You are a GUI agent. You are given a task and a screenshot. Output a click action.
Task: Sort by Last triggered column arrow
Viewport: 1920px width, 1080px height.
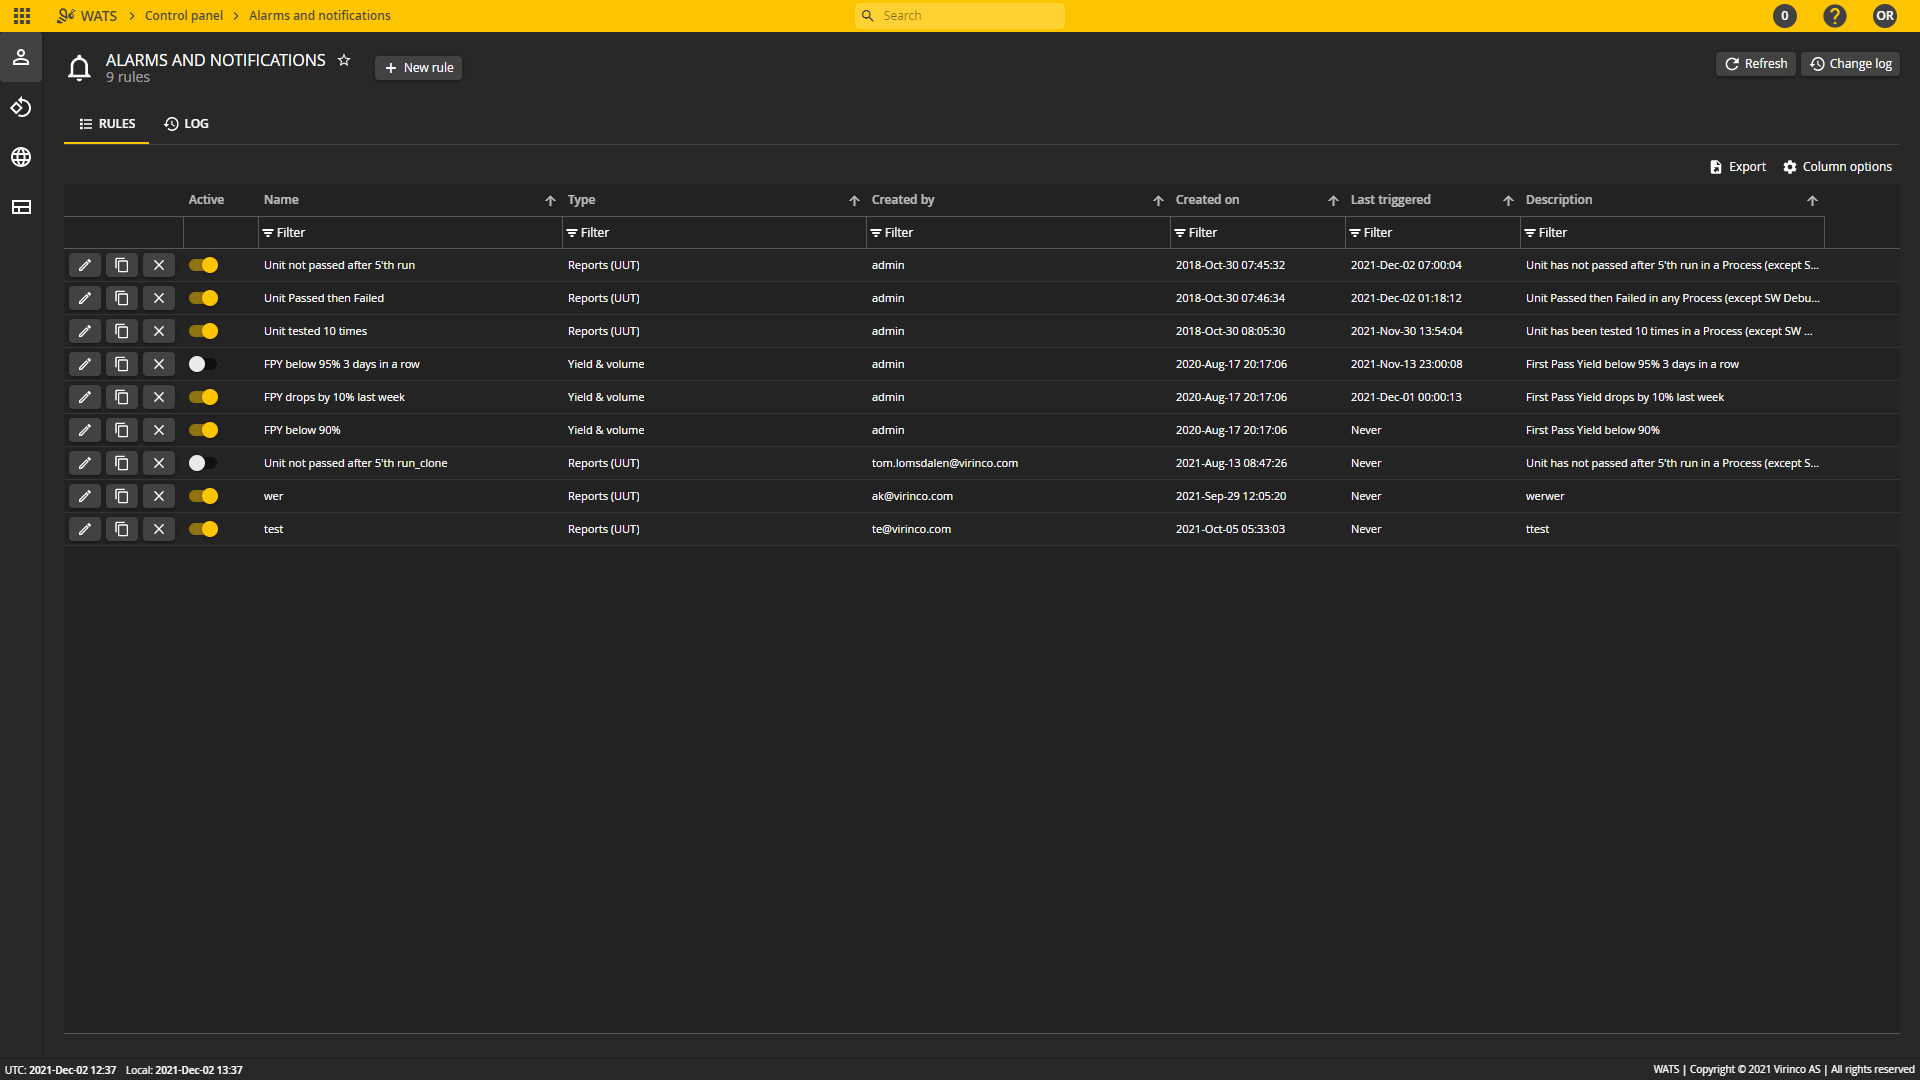click(x=1508, y=201)
